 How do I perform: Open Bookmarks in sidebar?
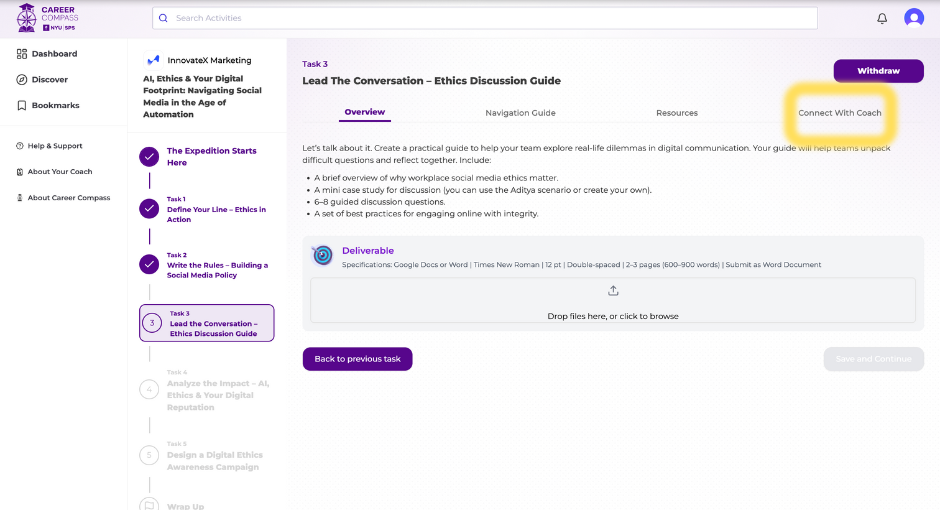coord(54,106)
